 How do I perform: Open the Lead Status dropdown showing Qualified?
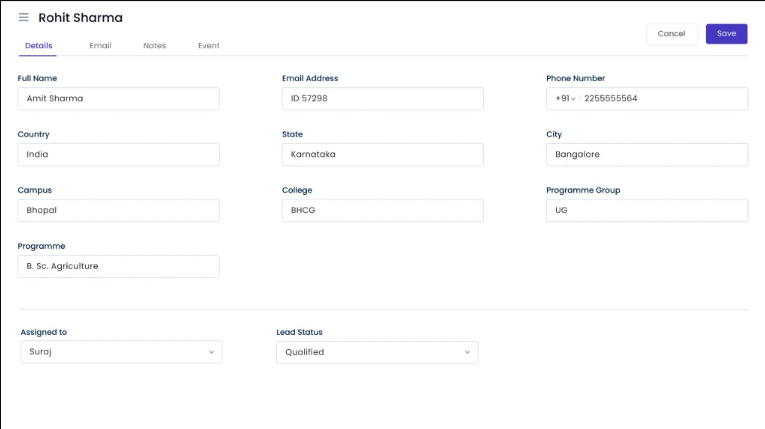(x=377, y=352)
